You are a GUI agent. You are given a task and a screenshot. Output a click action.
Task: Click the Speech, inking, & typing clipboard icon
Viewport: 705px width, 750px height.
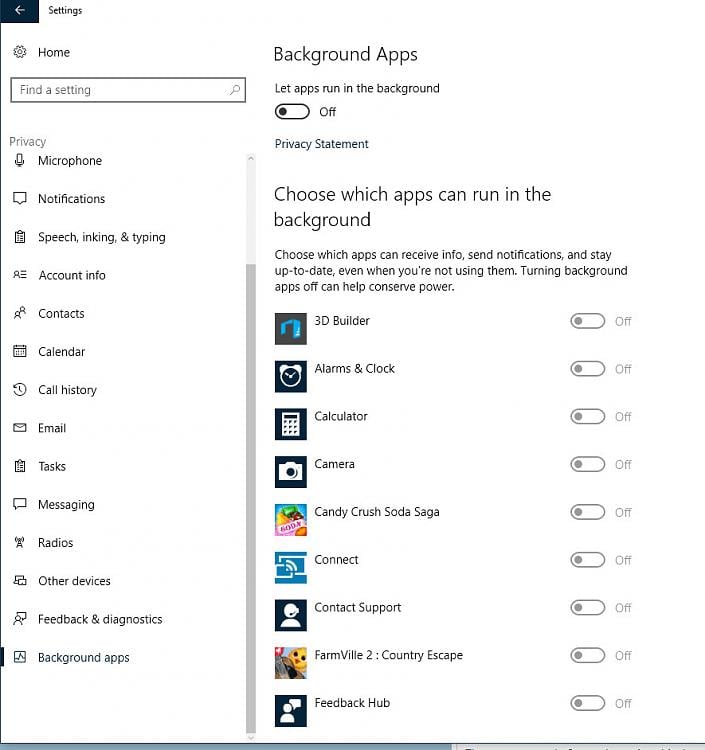[20, 237]
